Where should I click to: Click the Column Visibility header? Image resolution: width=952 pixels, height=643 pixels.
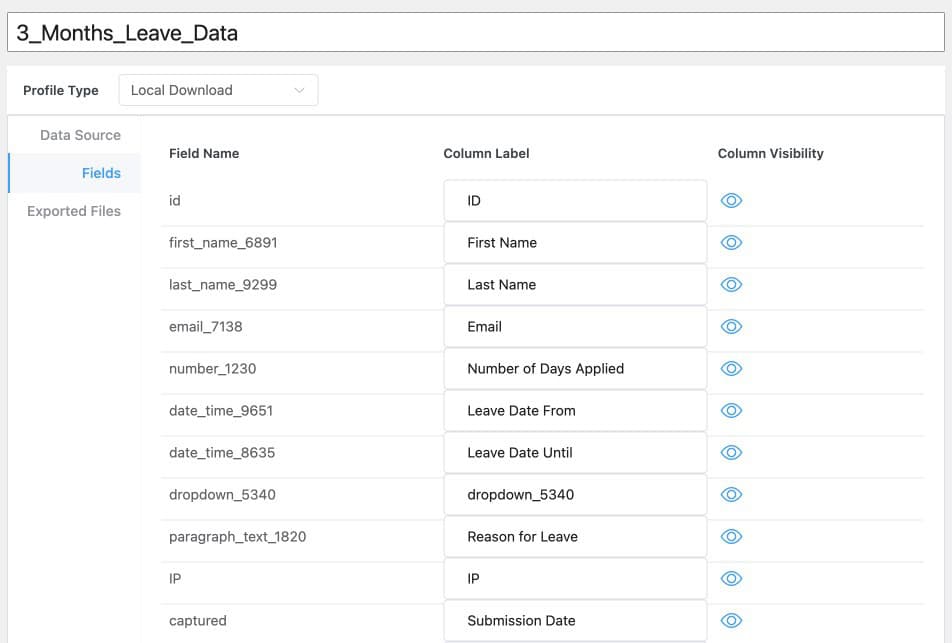click(770, 153)
